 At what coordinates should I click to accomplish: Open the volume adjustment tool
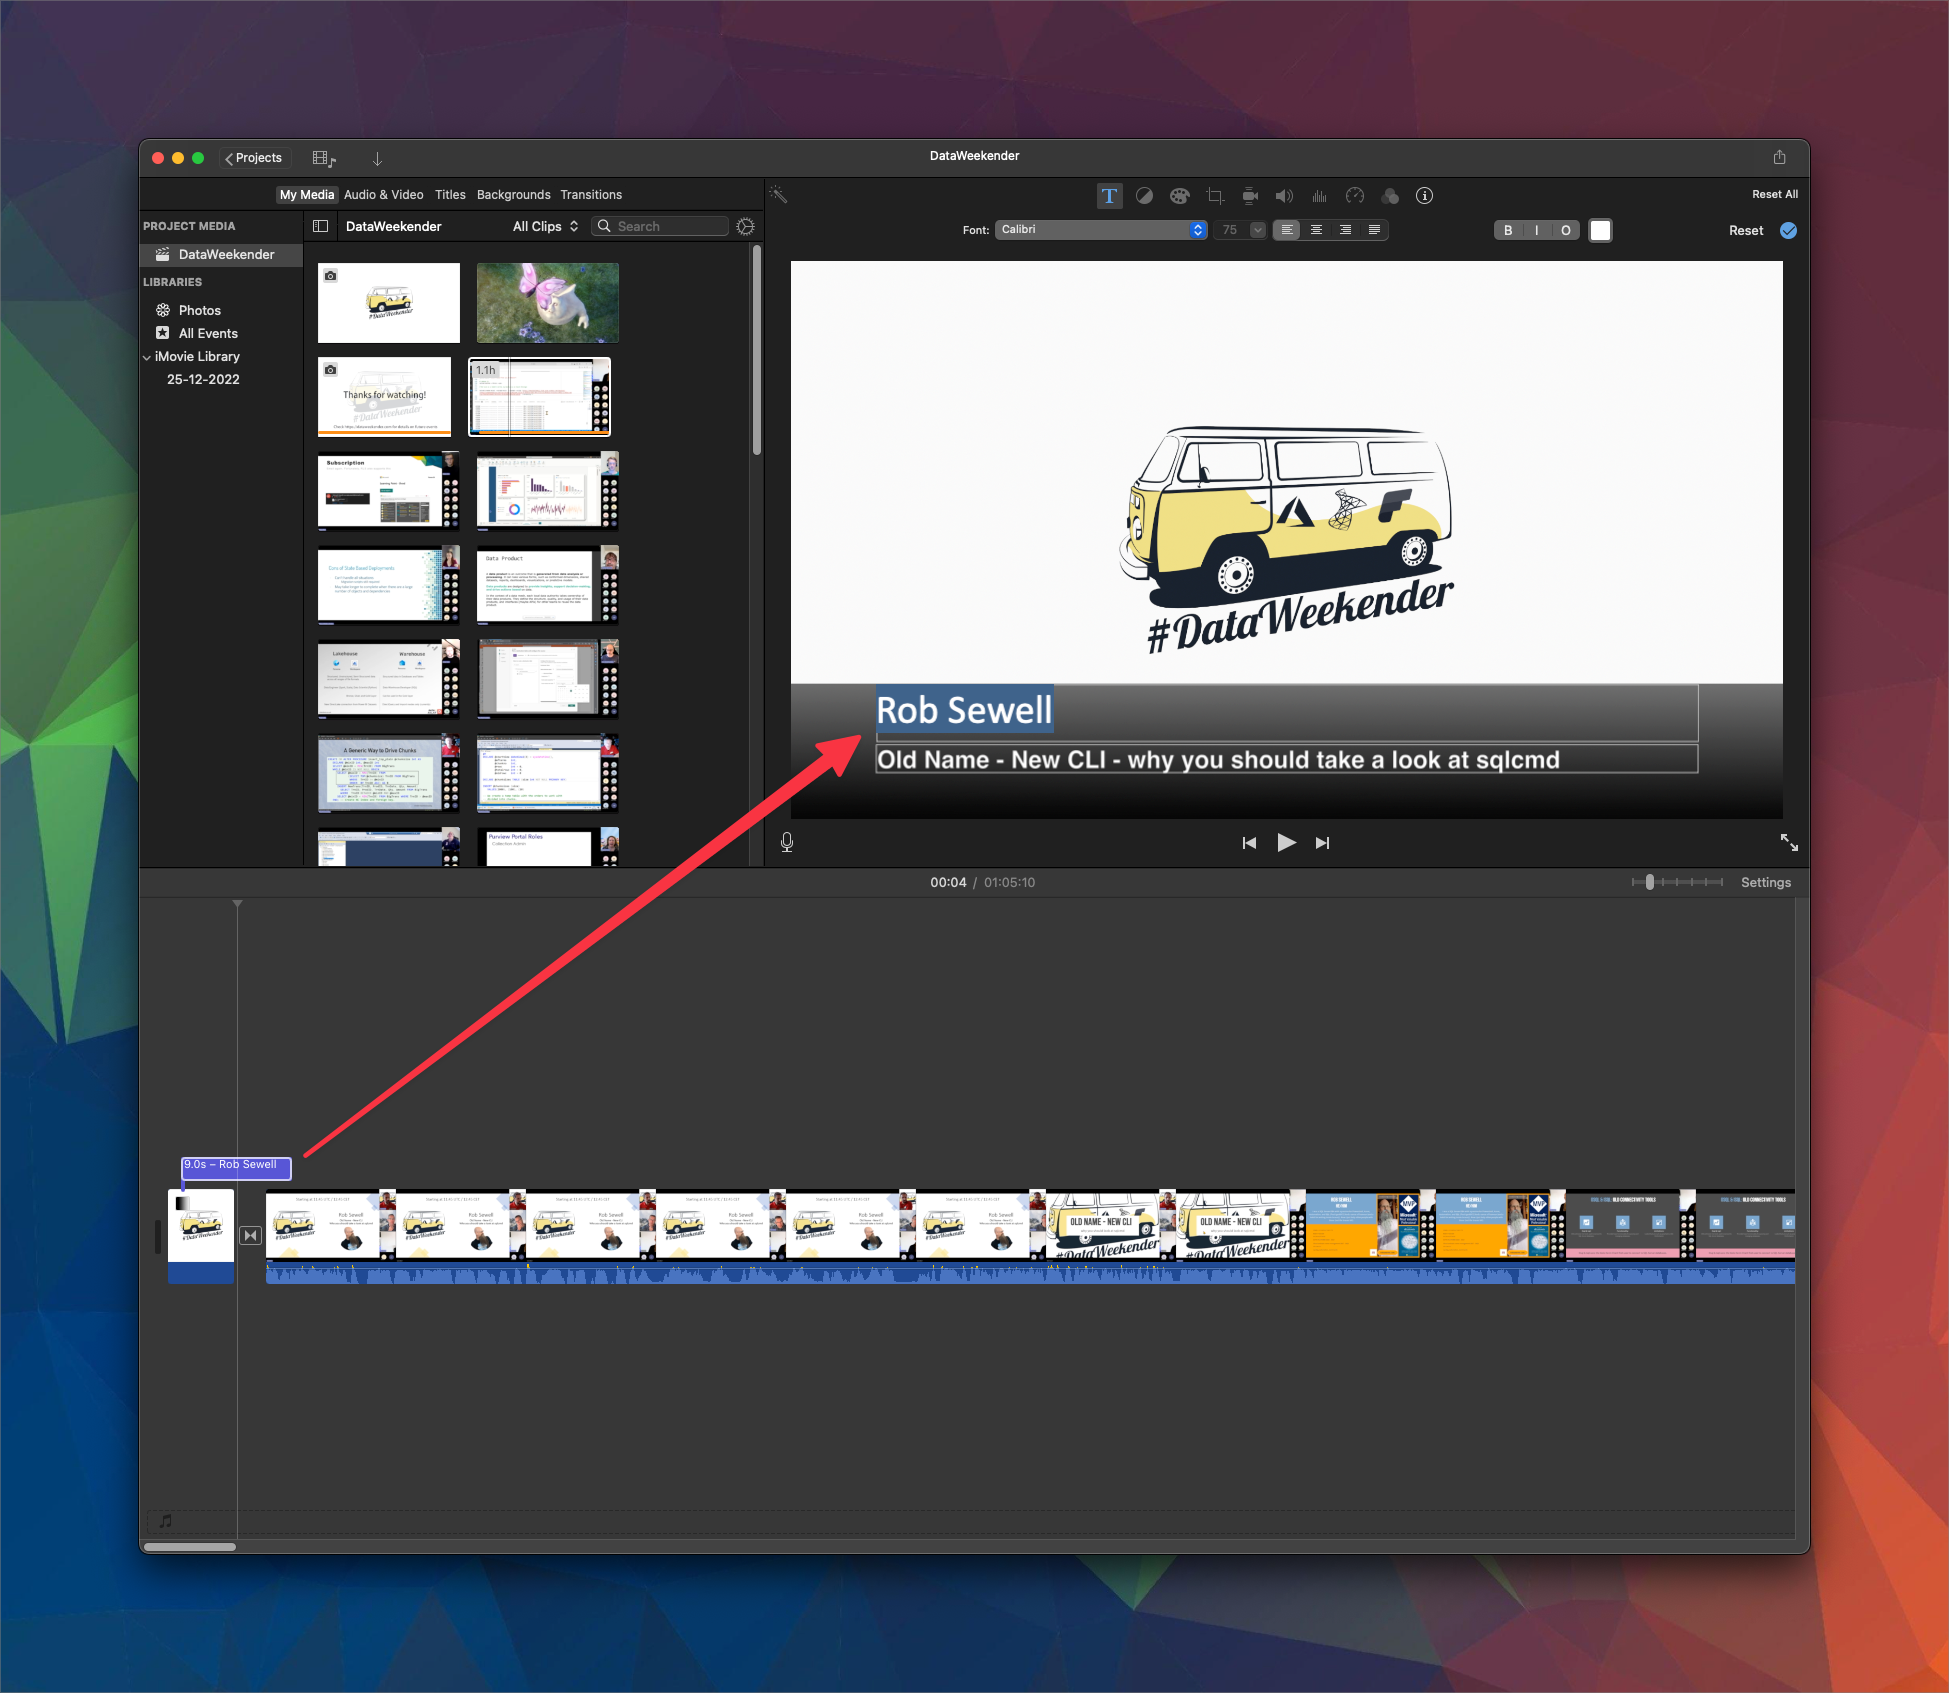point(1284,196)
